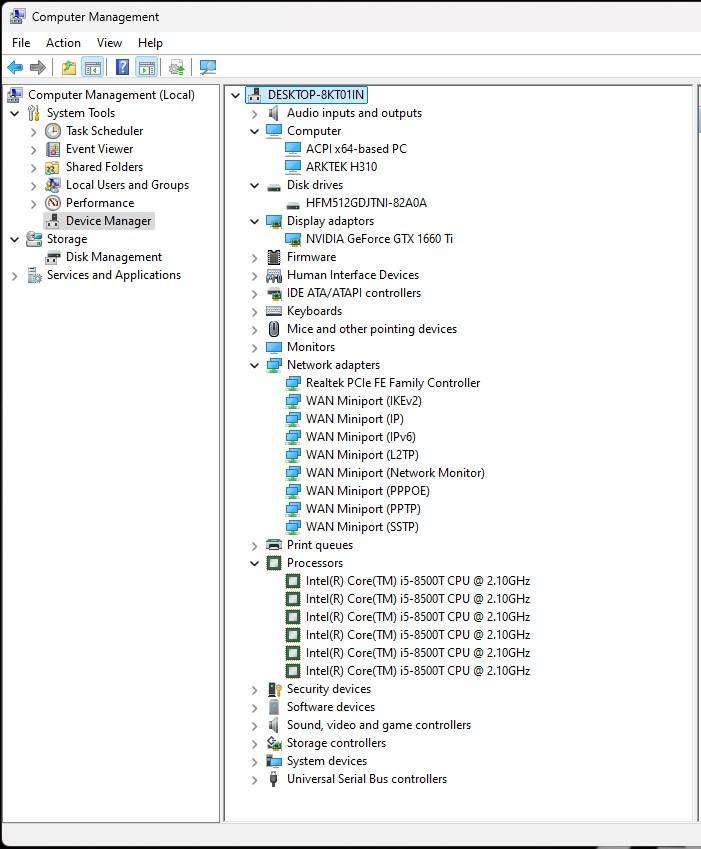Collapse the Processors category
Viewport: 701px width, 849px height.
point(255,563)
